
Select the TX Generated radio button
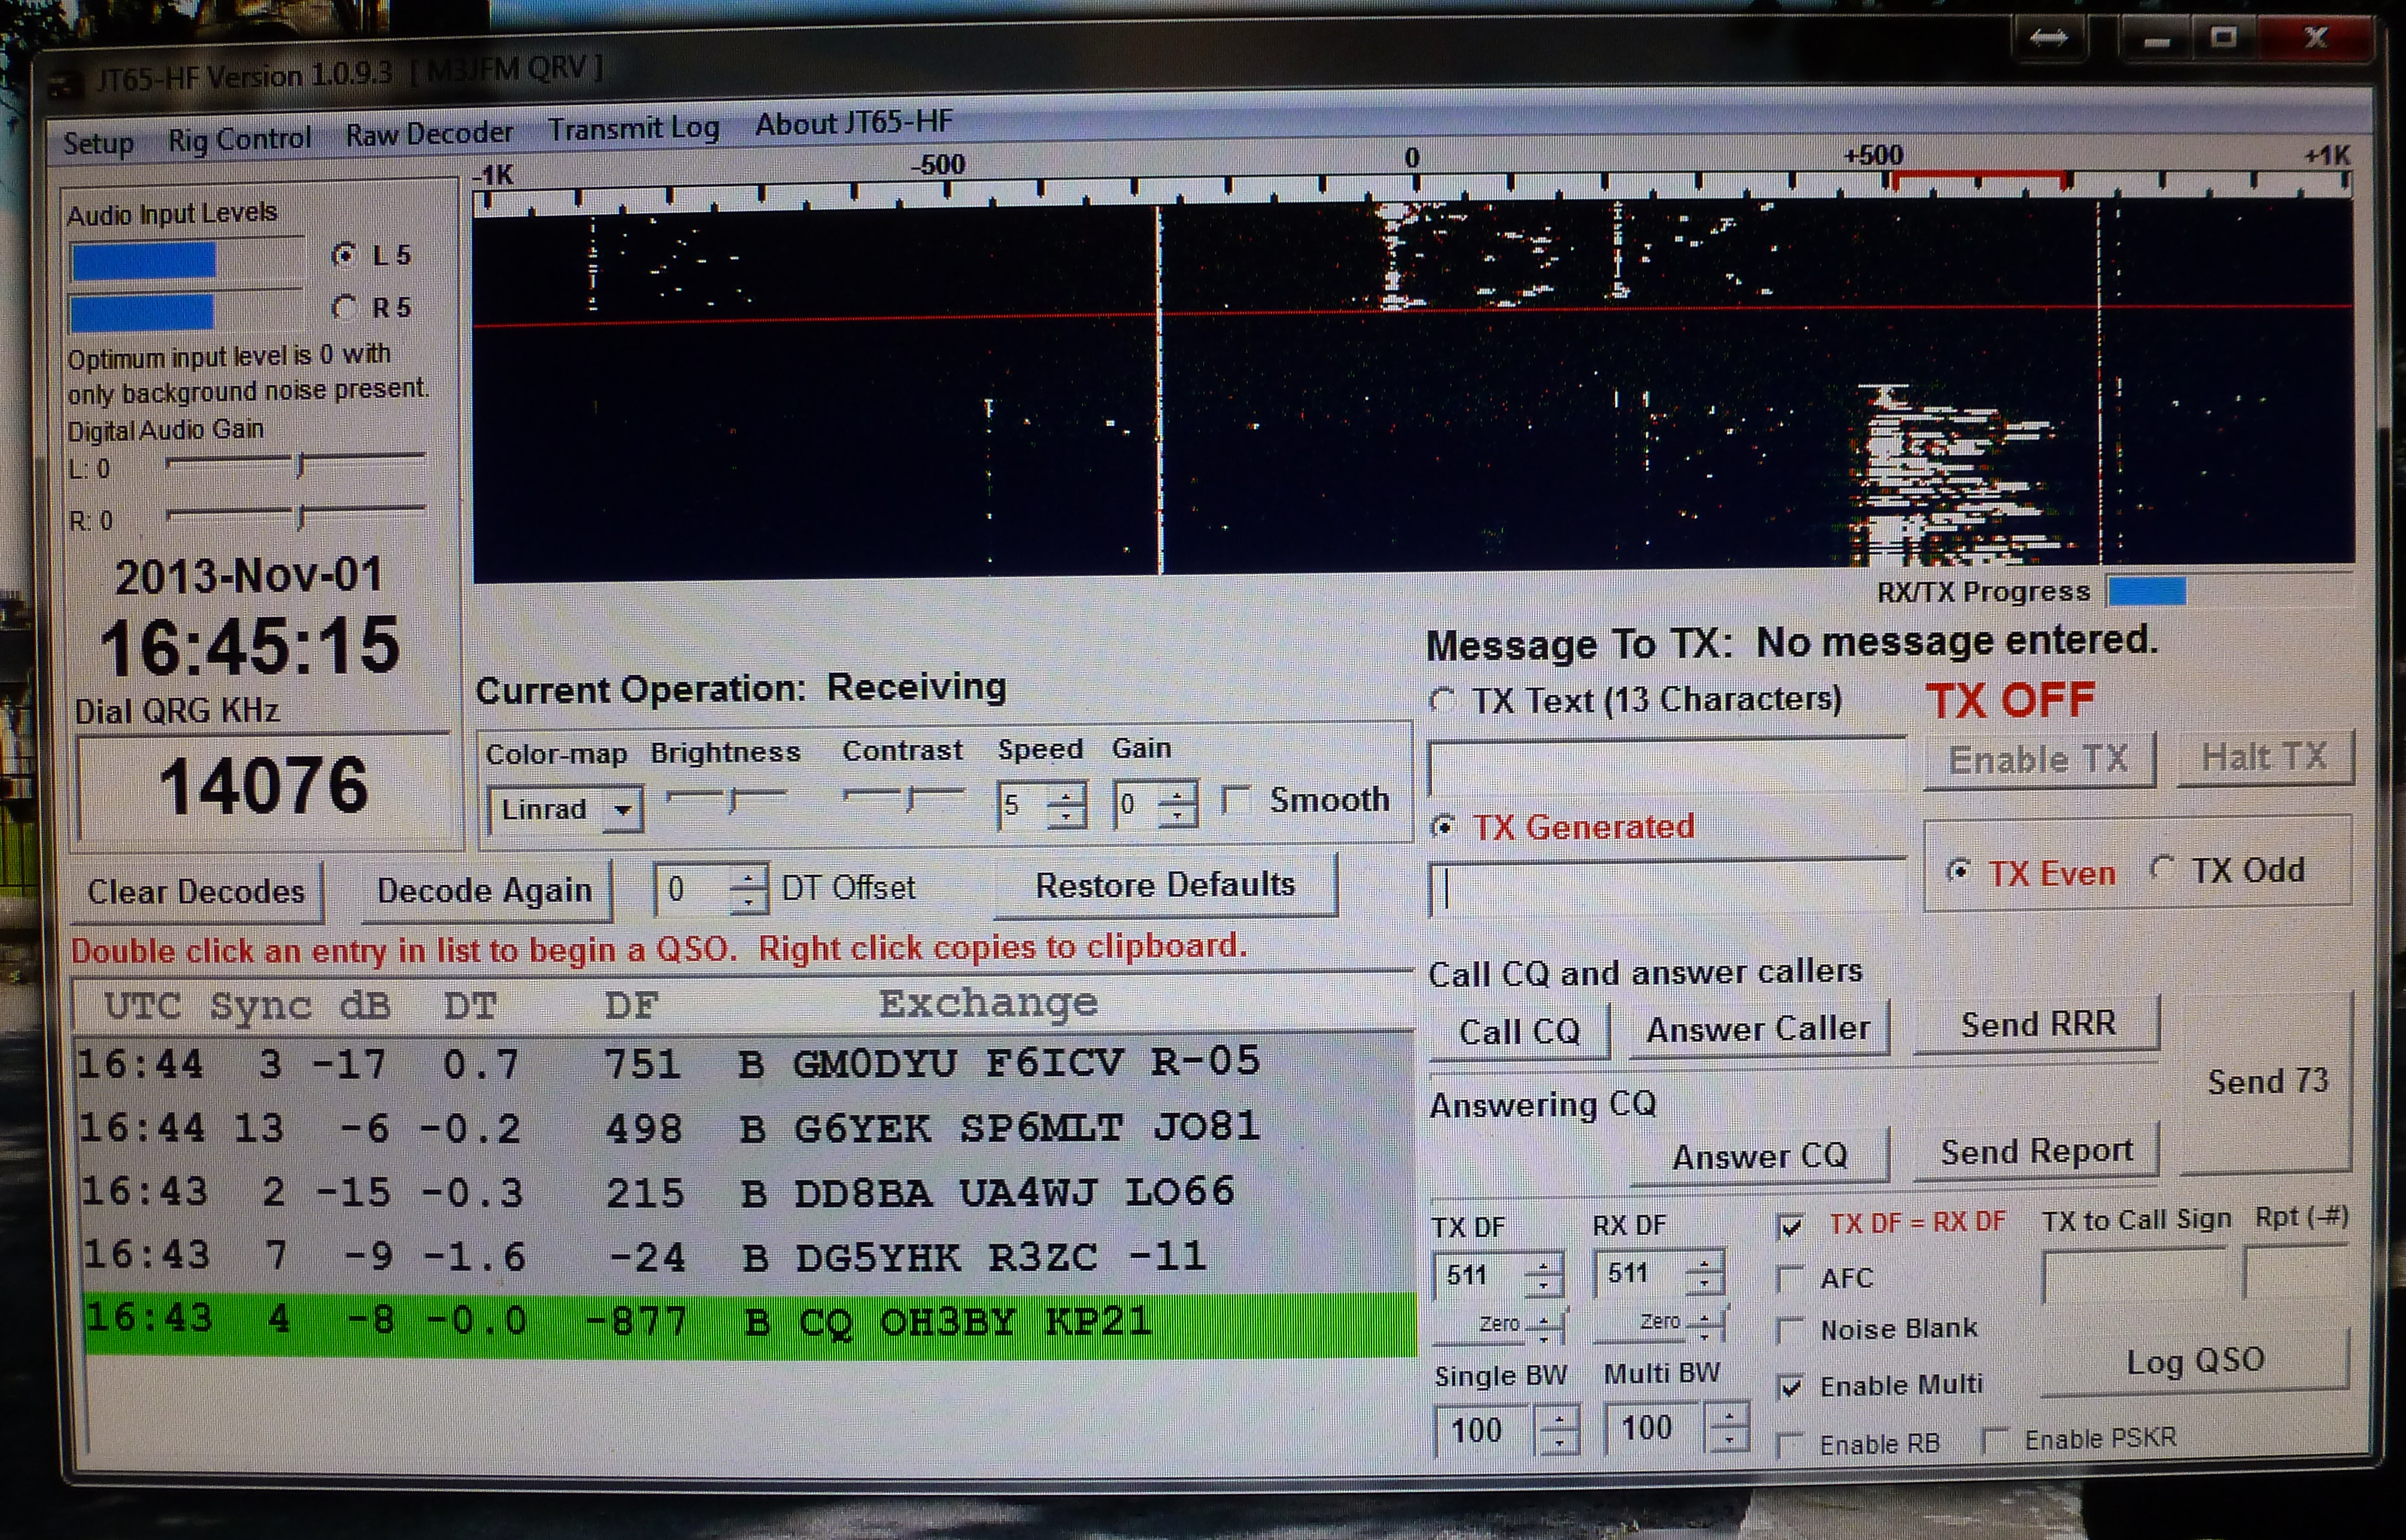click(x=1442, y=827)
